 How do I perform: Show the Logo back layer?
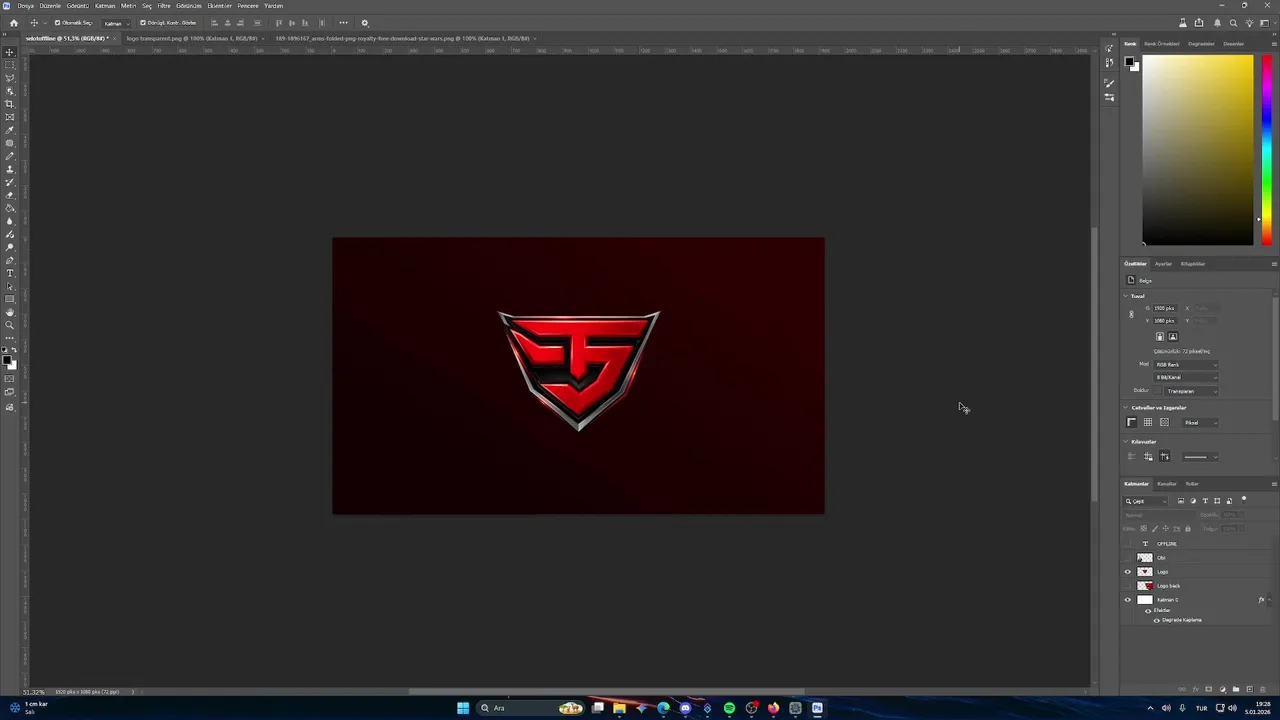[x=1128, y=586]
